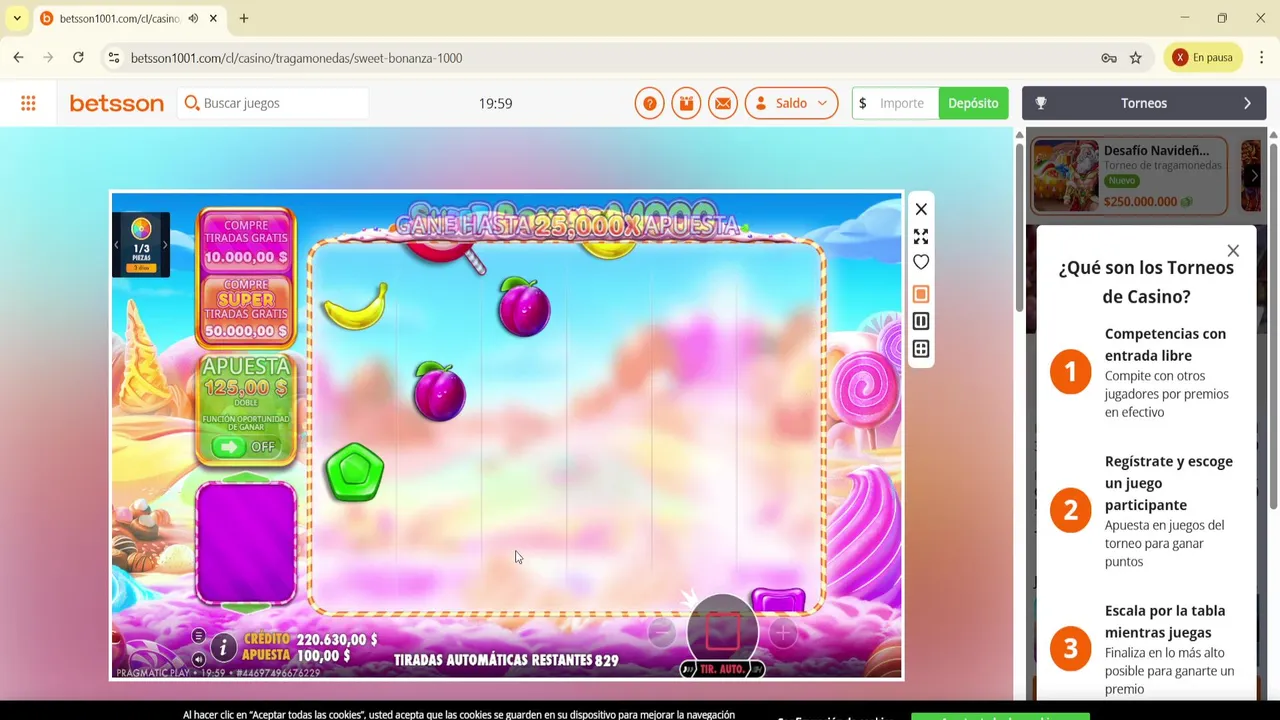This screenshot has height=720, width=1280.
Task: Go back in browser history
Action: (x=18, y=58)
